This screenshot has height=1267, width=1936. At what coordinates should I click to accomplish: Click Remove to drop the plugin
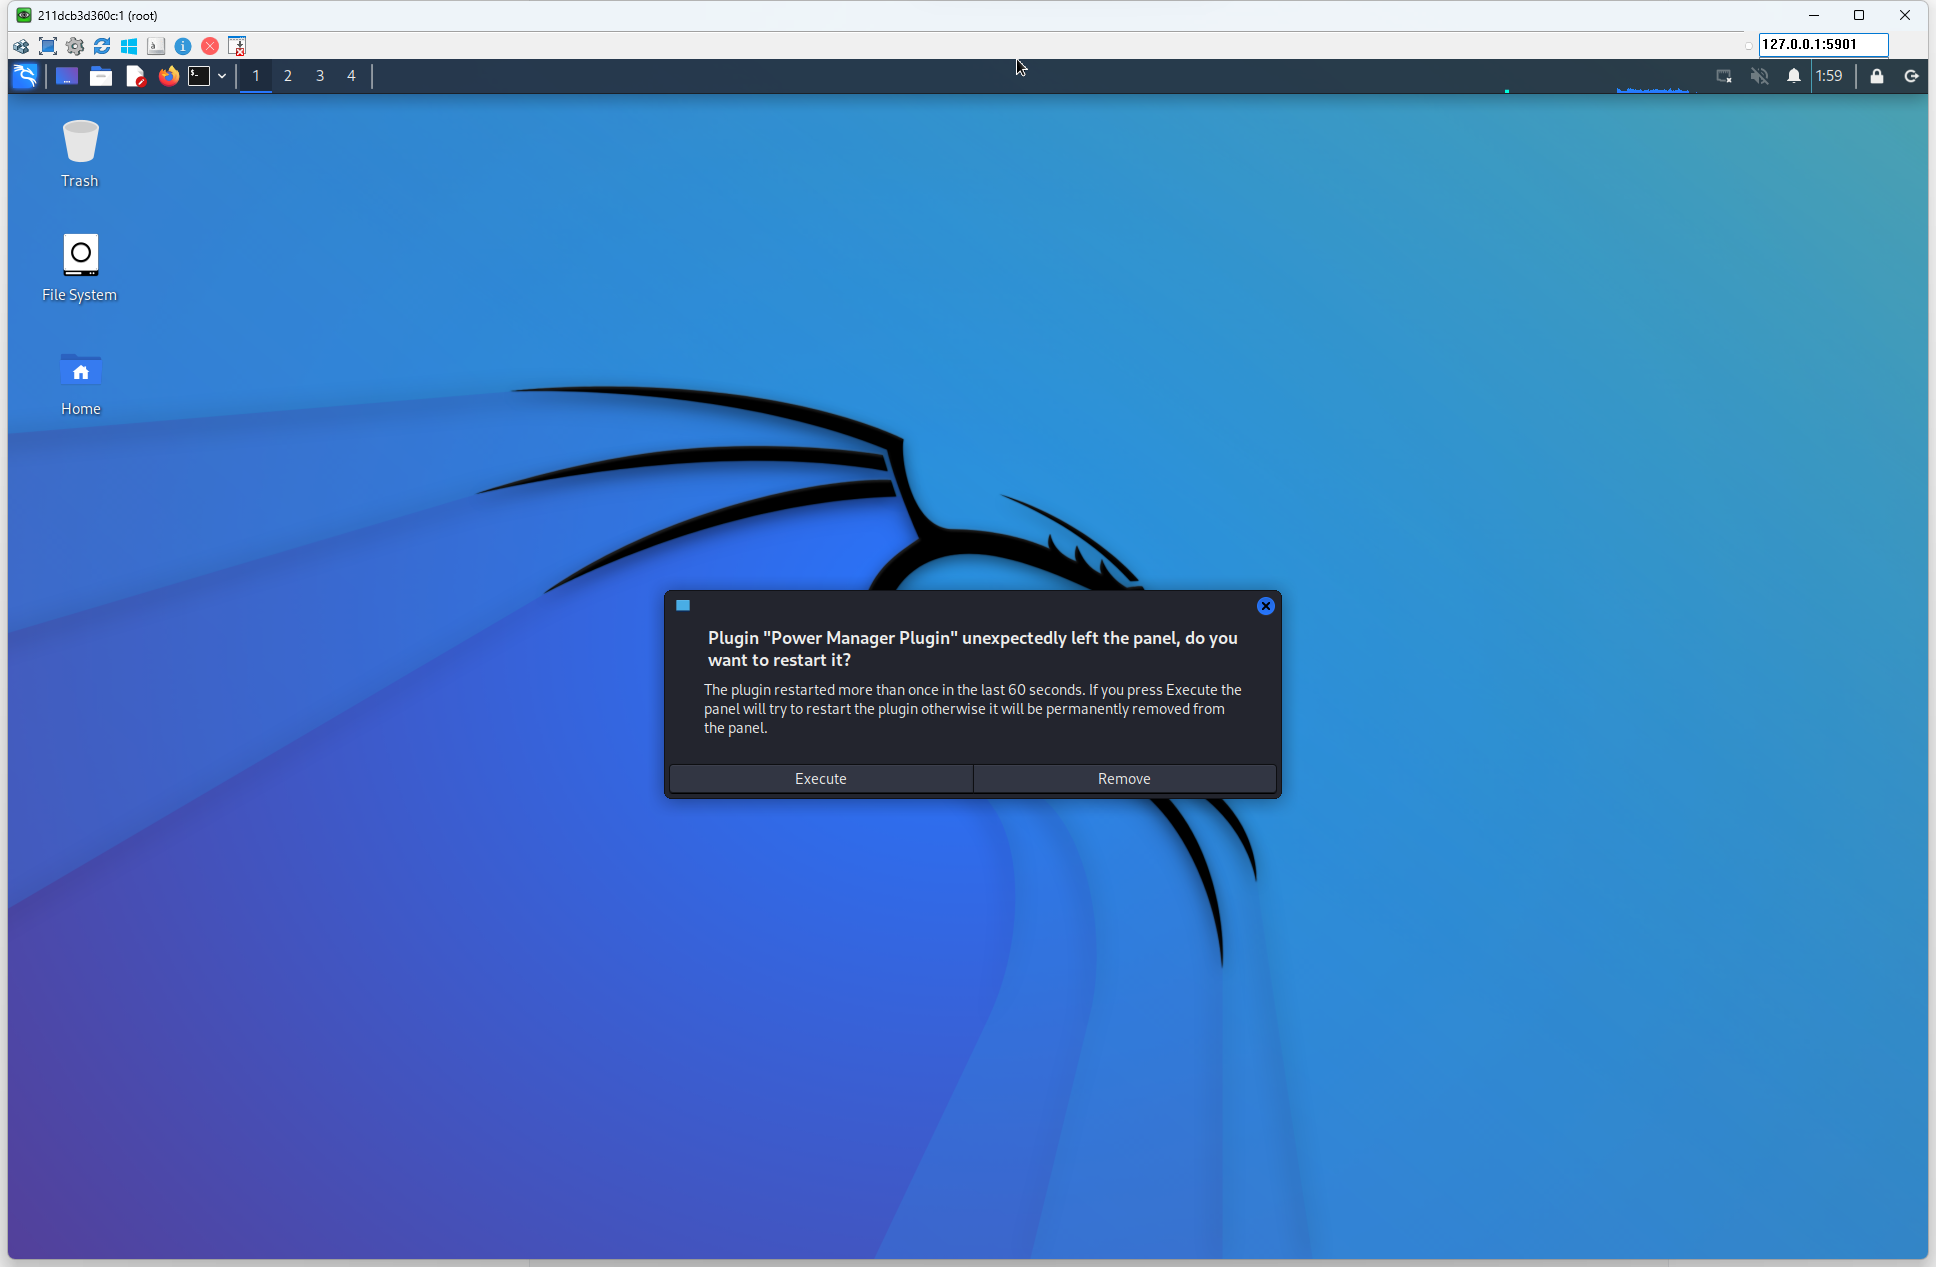(x=1124, y=779)
